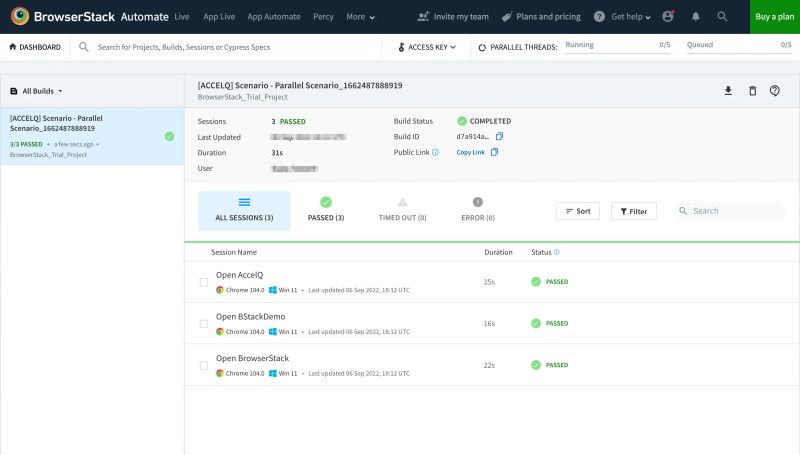Download the build report
Screen dimensions: 800x455
click(x=728, y=91)
